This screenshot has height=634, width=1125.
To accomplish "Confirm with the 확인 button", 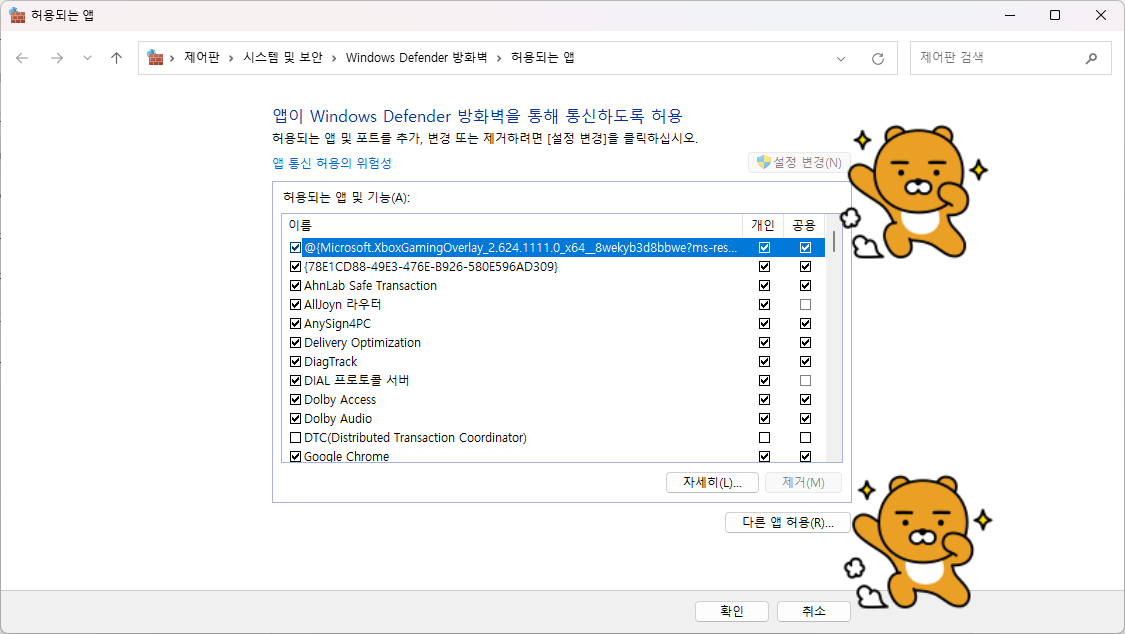I will pyautogui.click(x=732, y=611).
